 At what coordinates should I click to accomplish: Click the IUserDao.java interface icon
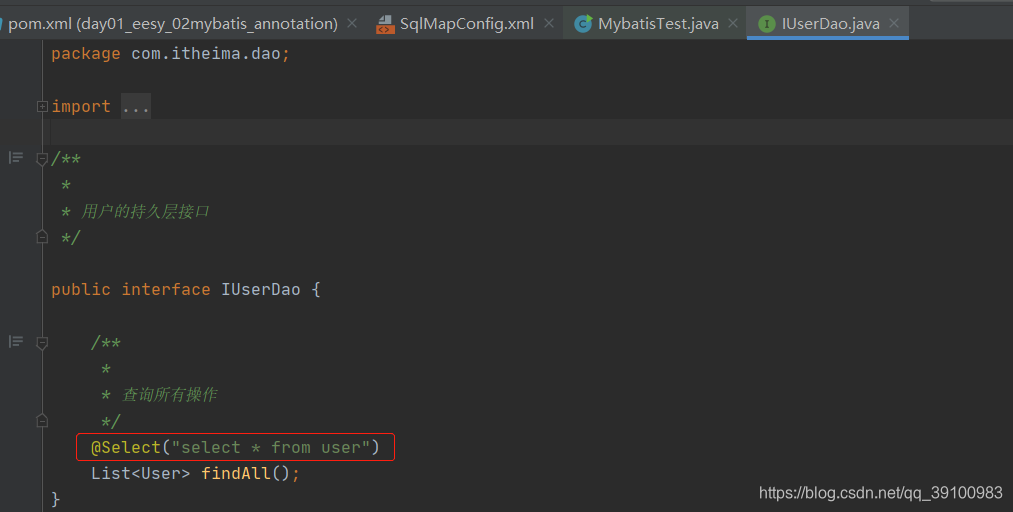click(x=766, y=24)
